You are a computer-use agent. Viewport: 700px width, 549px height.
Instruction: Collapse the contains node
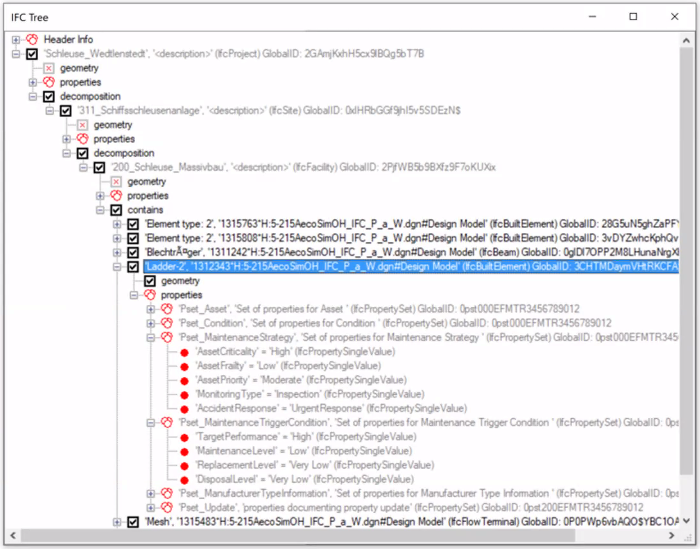coord(100,210)
